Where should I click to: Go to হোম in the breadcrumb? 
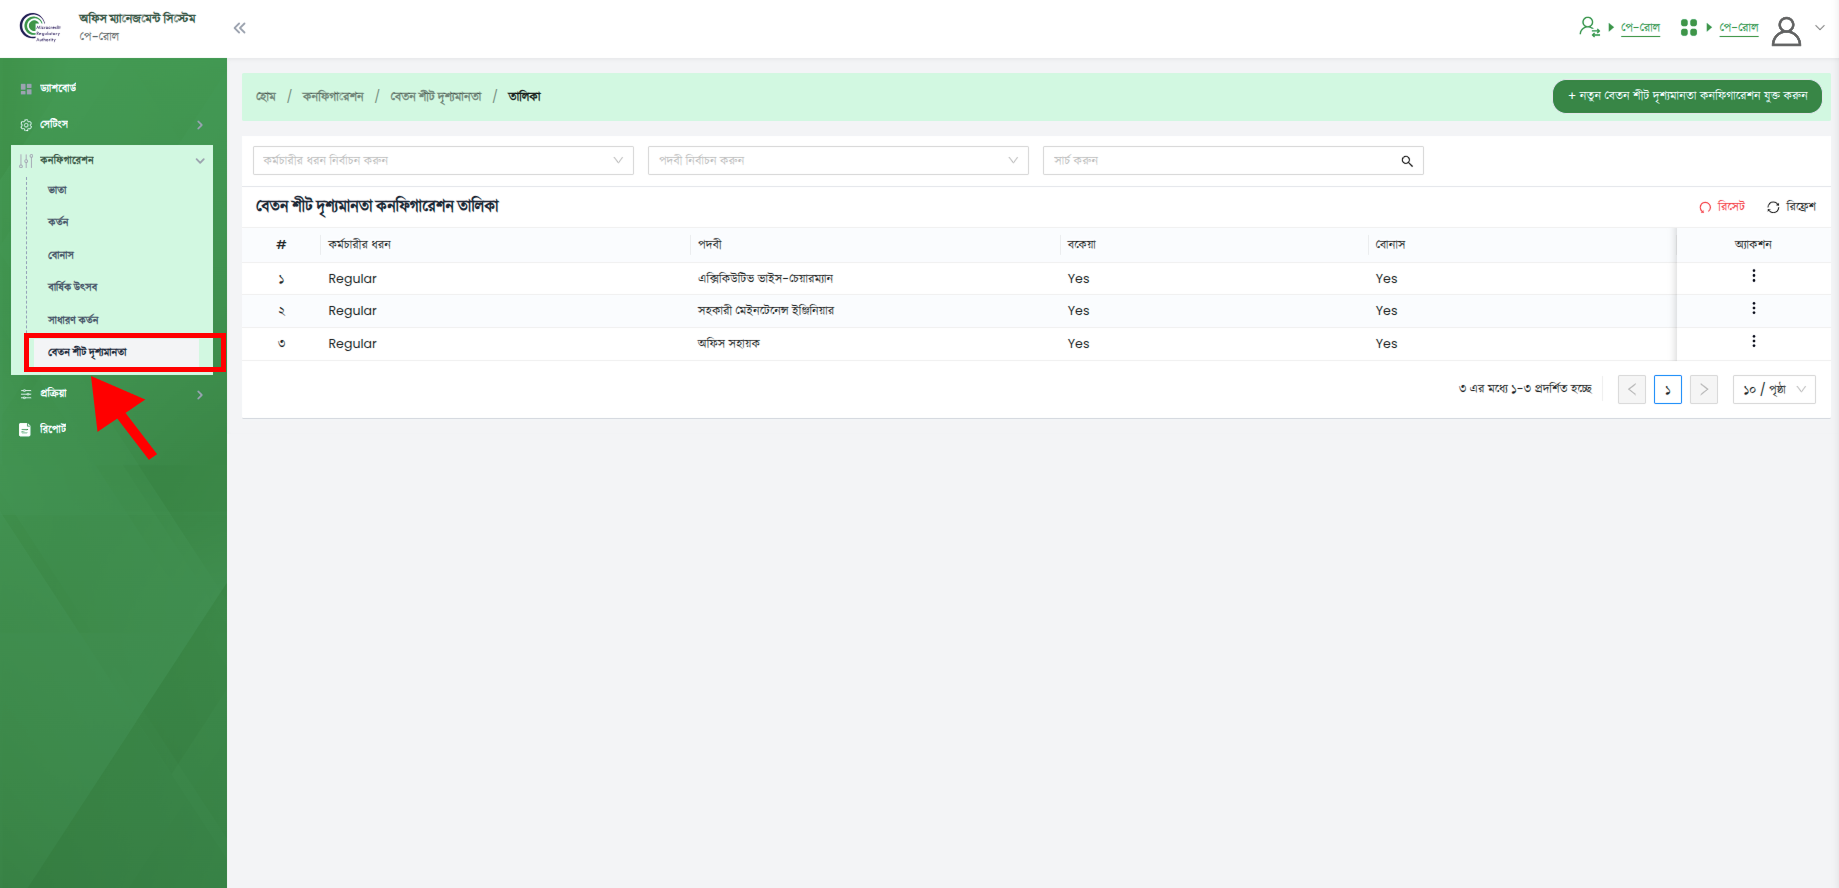[x=266, y=96]
